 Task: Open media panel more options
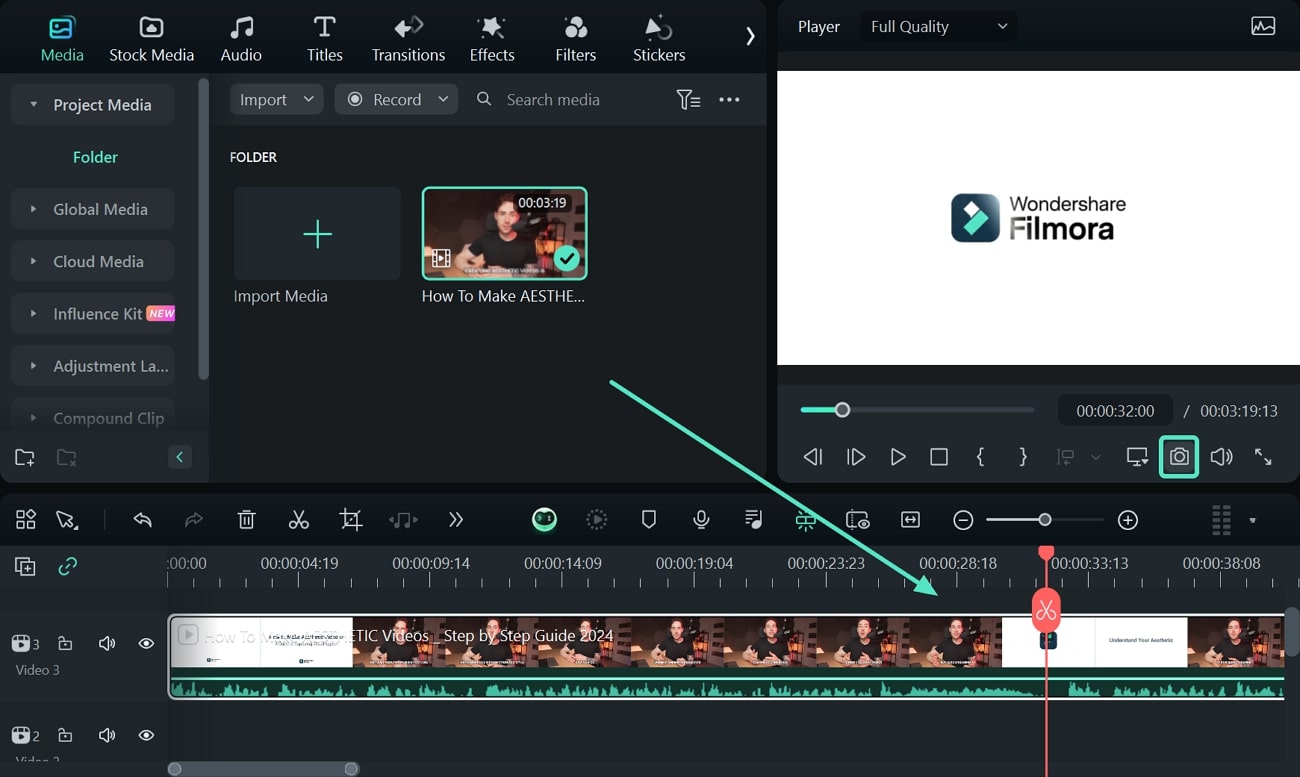[x=730, y=99]
